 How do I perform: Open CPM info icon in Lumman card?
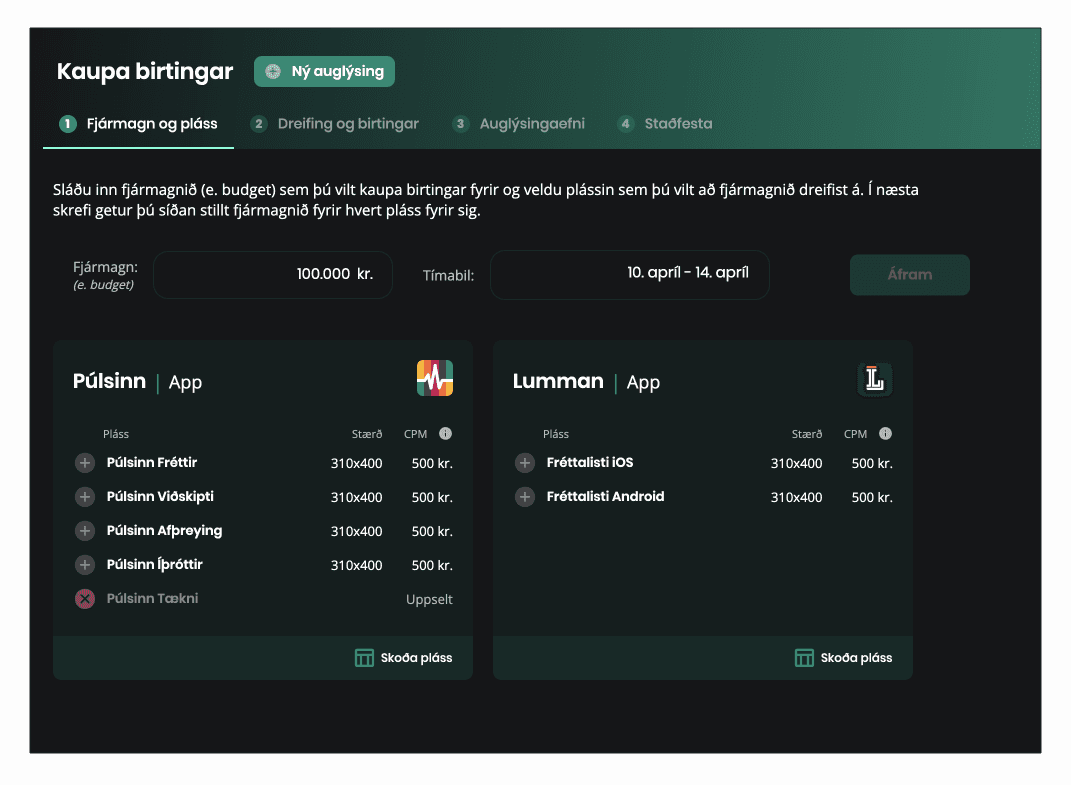coord(885,434)
